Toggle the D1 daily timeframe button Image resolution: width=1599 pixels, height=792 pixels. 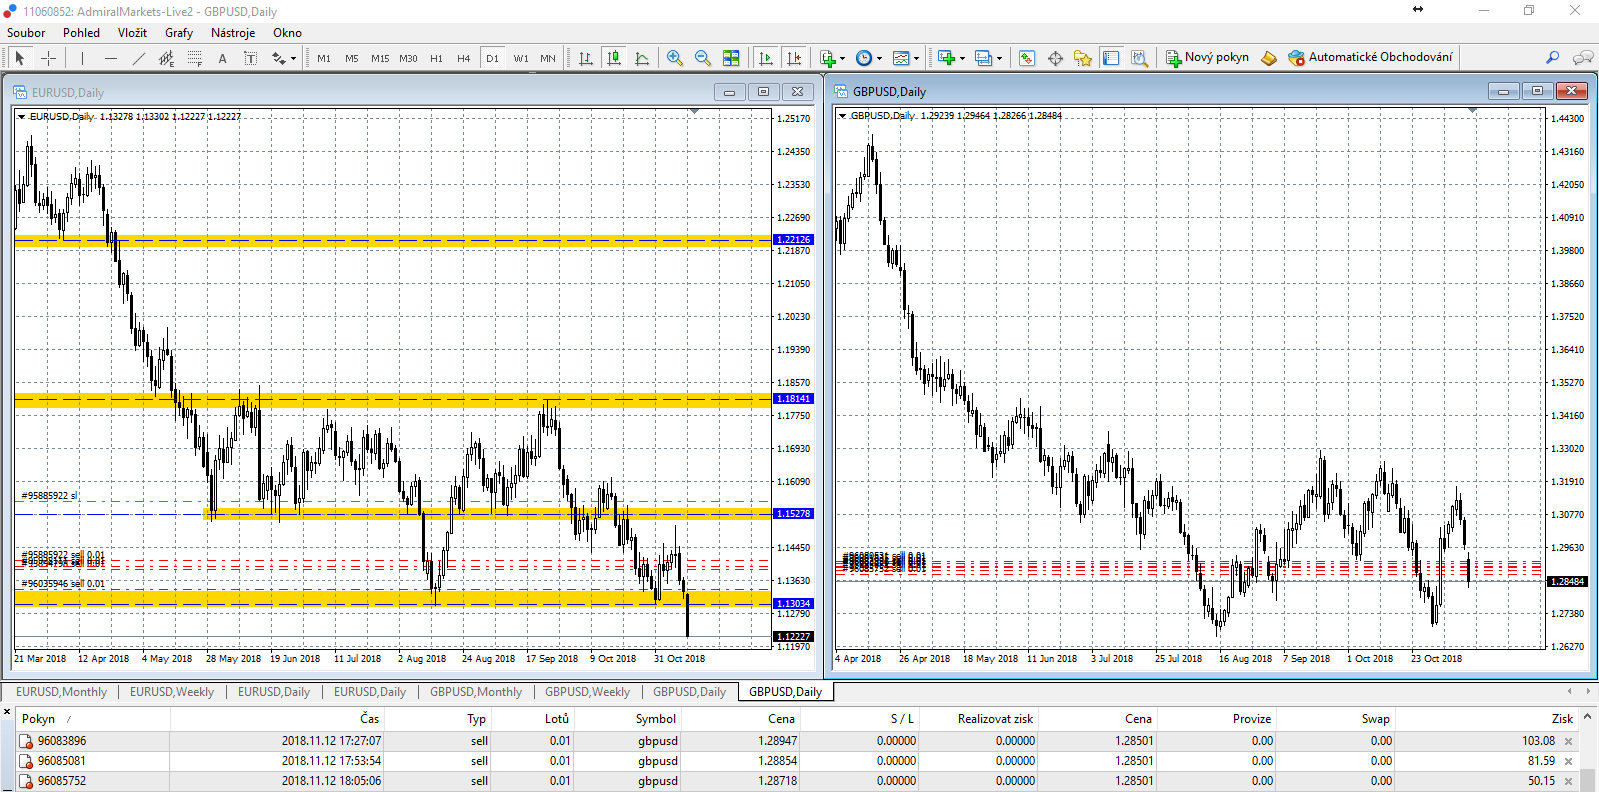coord(492,58)
